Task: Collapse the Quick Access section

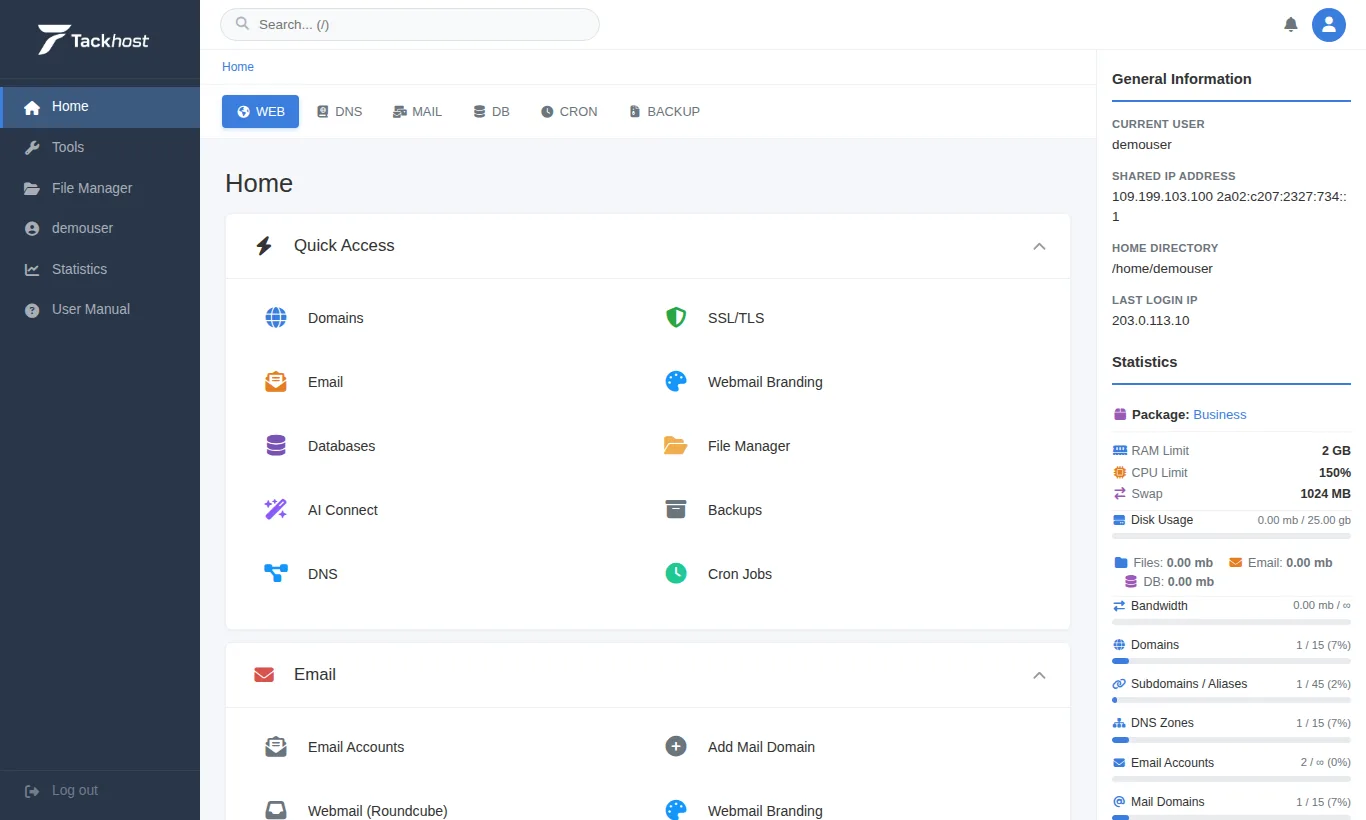Action: [x=1039, y=246]
